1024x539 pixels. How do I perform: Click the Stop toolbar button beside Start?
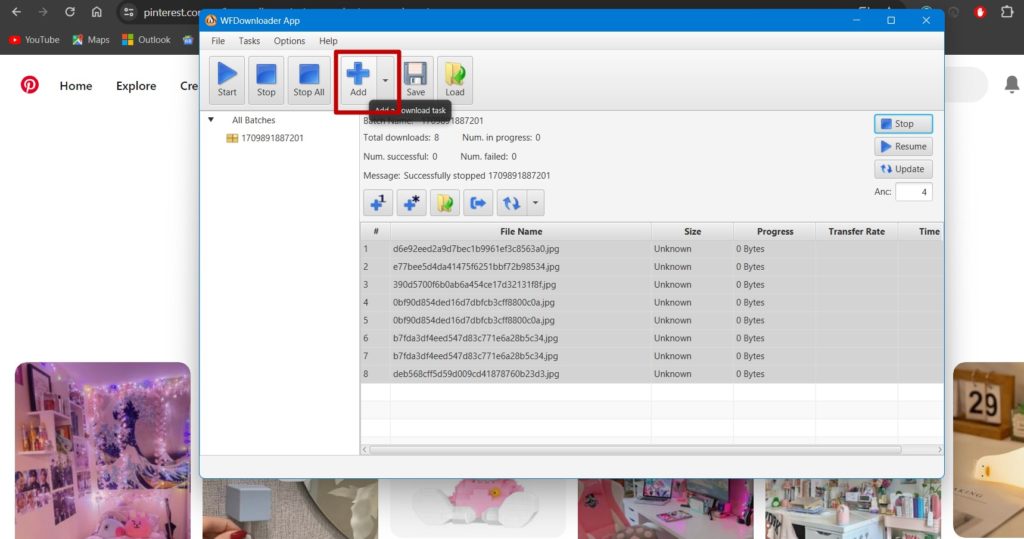click(x=266, y=80)
